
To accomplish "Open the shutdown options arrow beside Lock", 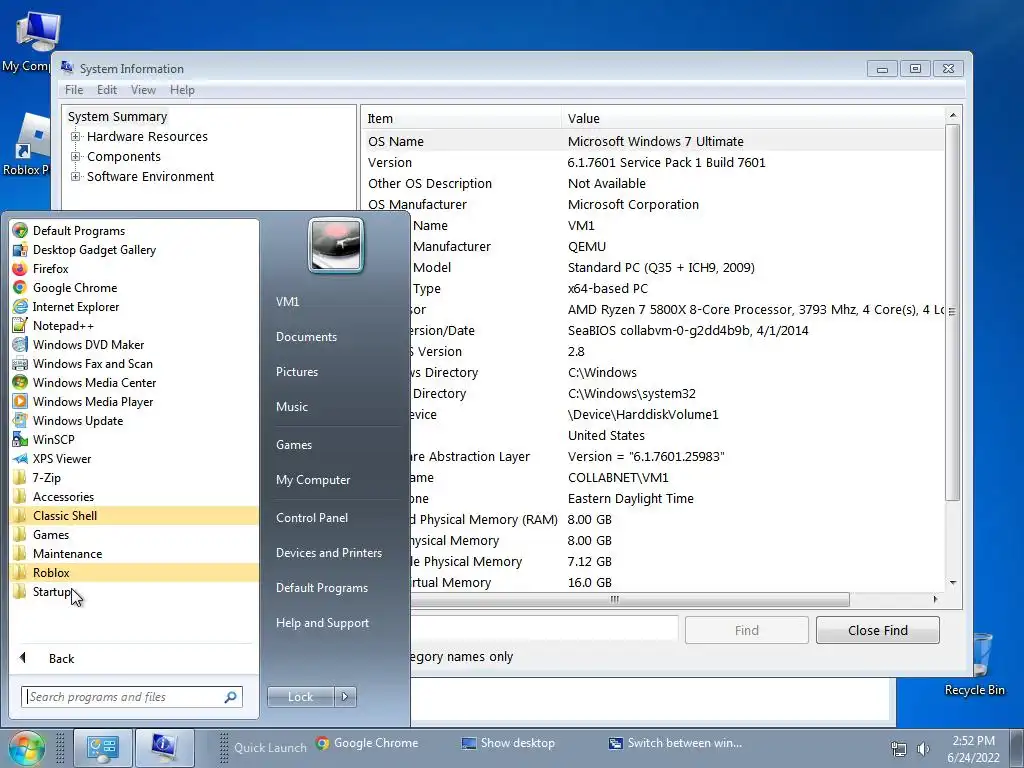I will 345,697.
